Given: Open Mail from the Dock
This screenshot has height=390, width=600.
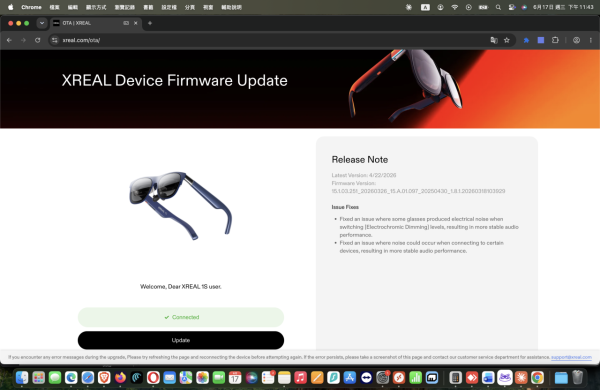Looking at the screenshot, I should 170,378.
